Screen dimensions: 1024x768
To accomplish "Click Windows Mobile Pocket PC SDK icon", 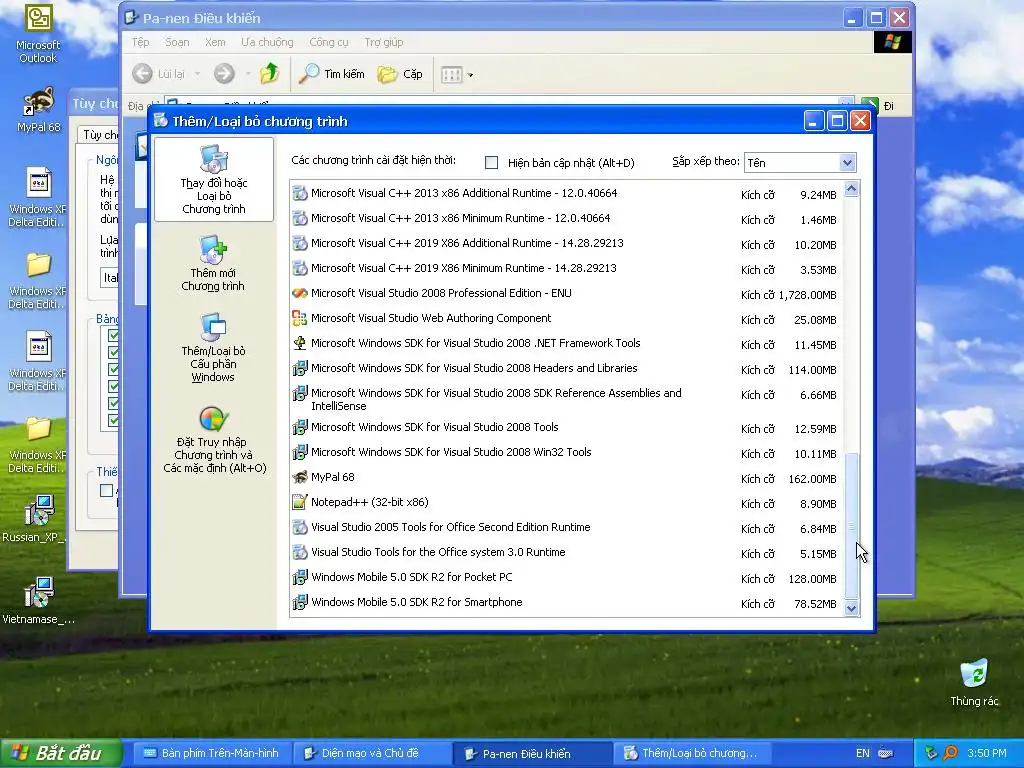I will pos(300,577).
